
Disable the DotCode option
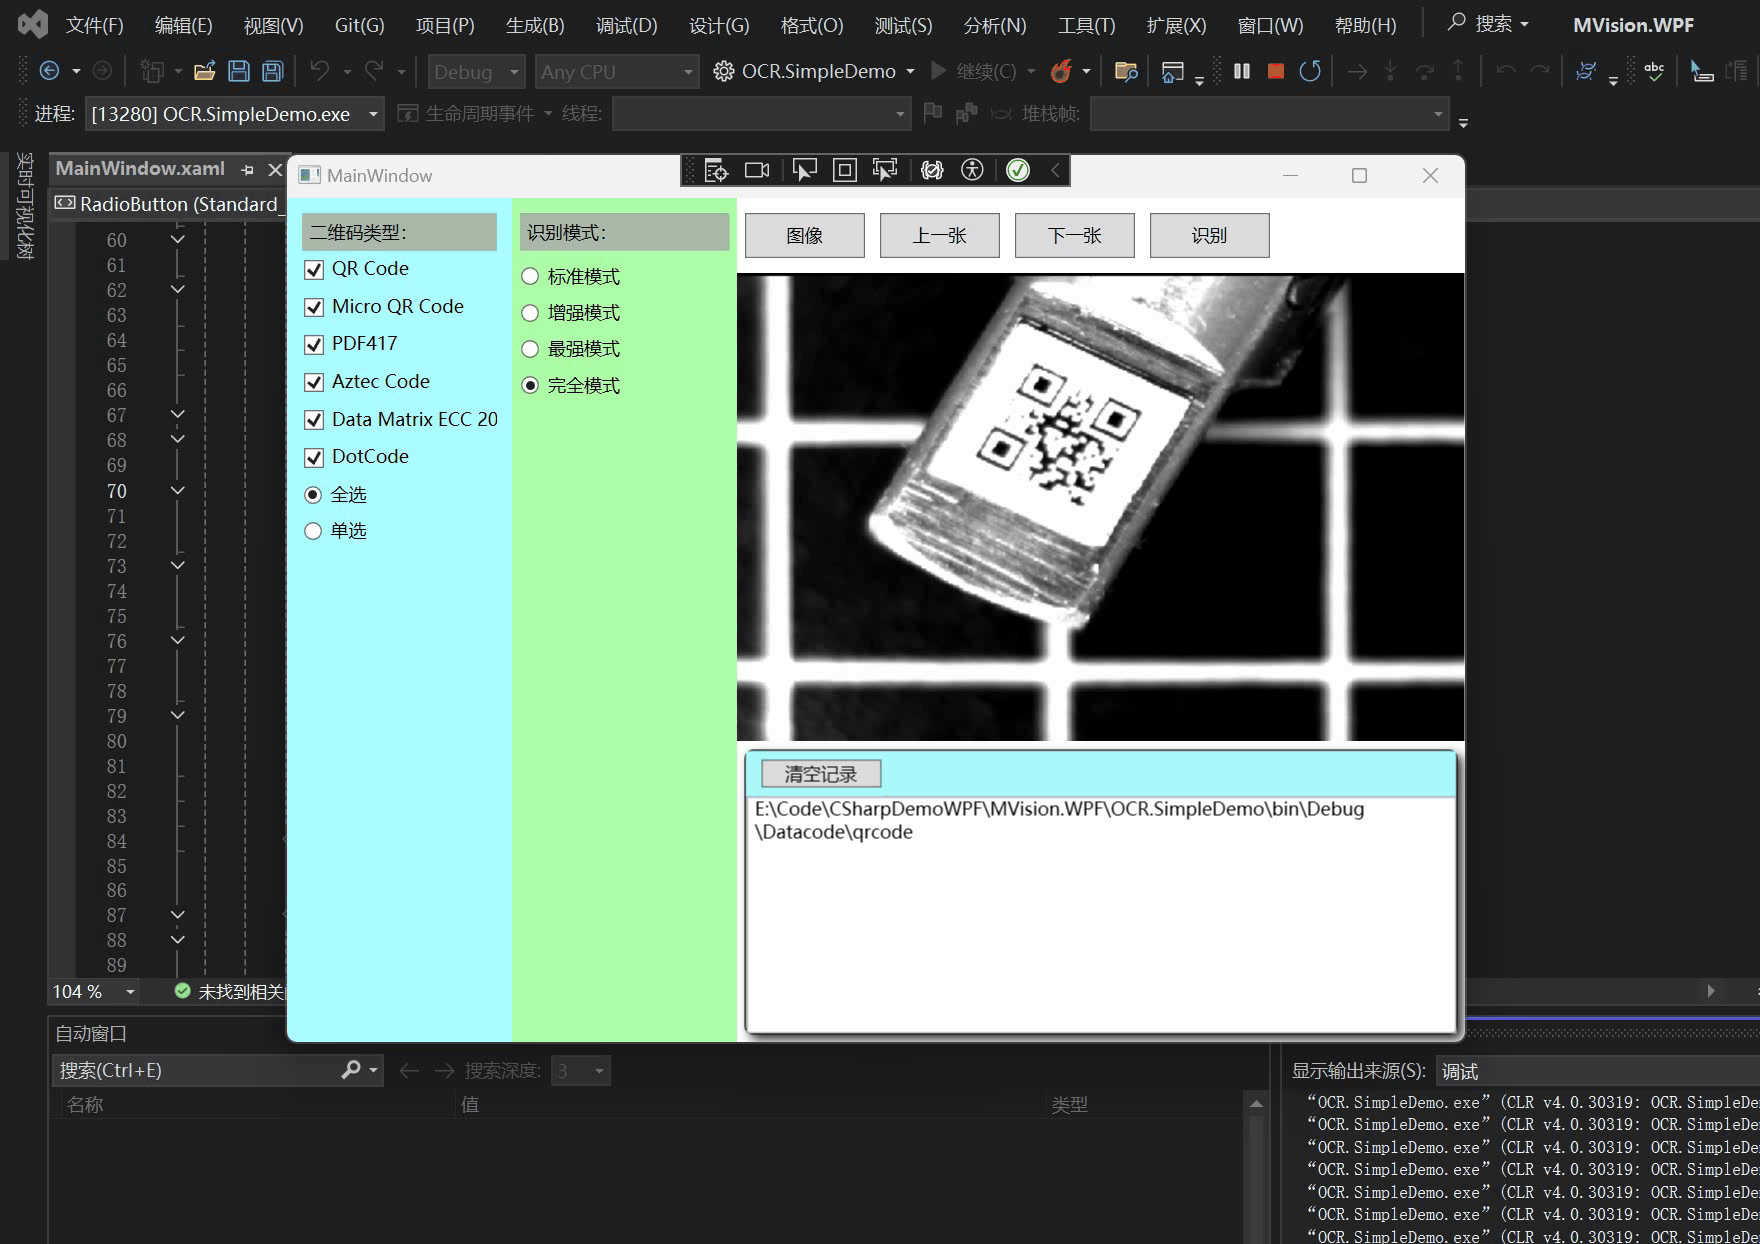(313, 457)
